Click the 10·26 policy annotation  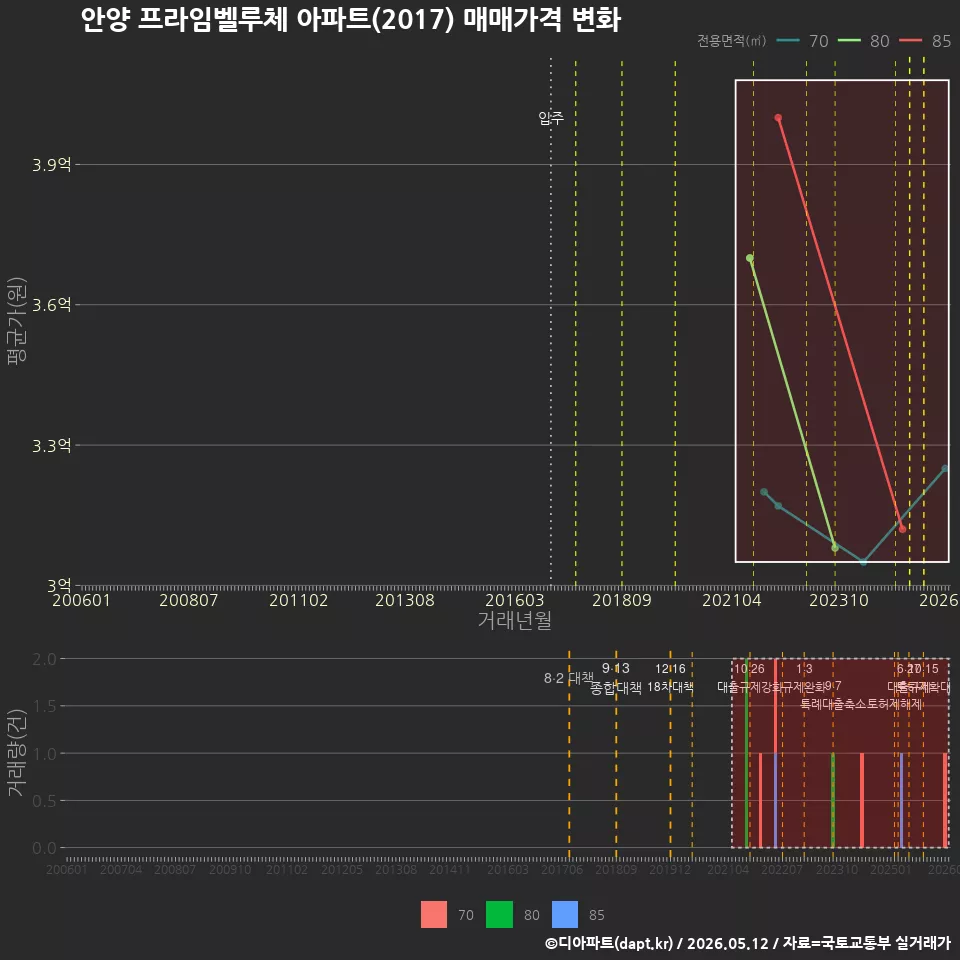(x=749, y=669)
